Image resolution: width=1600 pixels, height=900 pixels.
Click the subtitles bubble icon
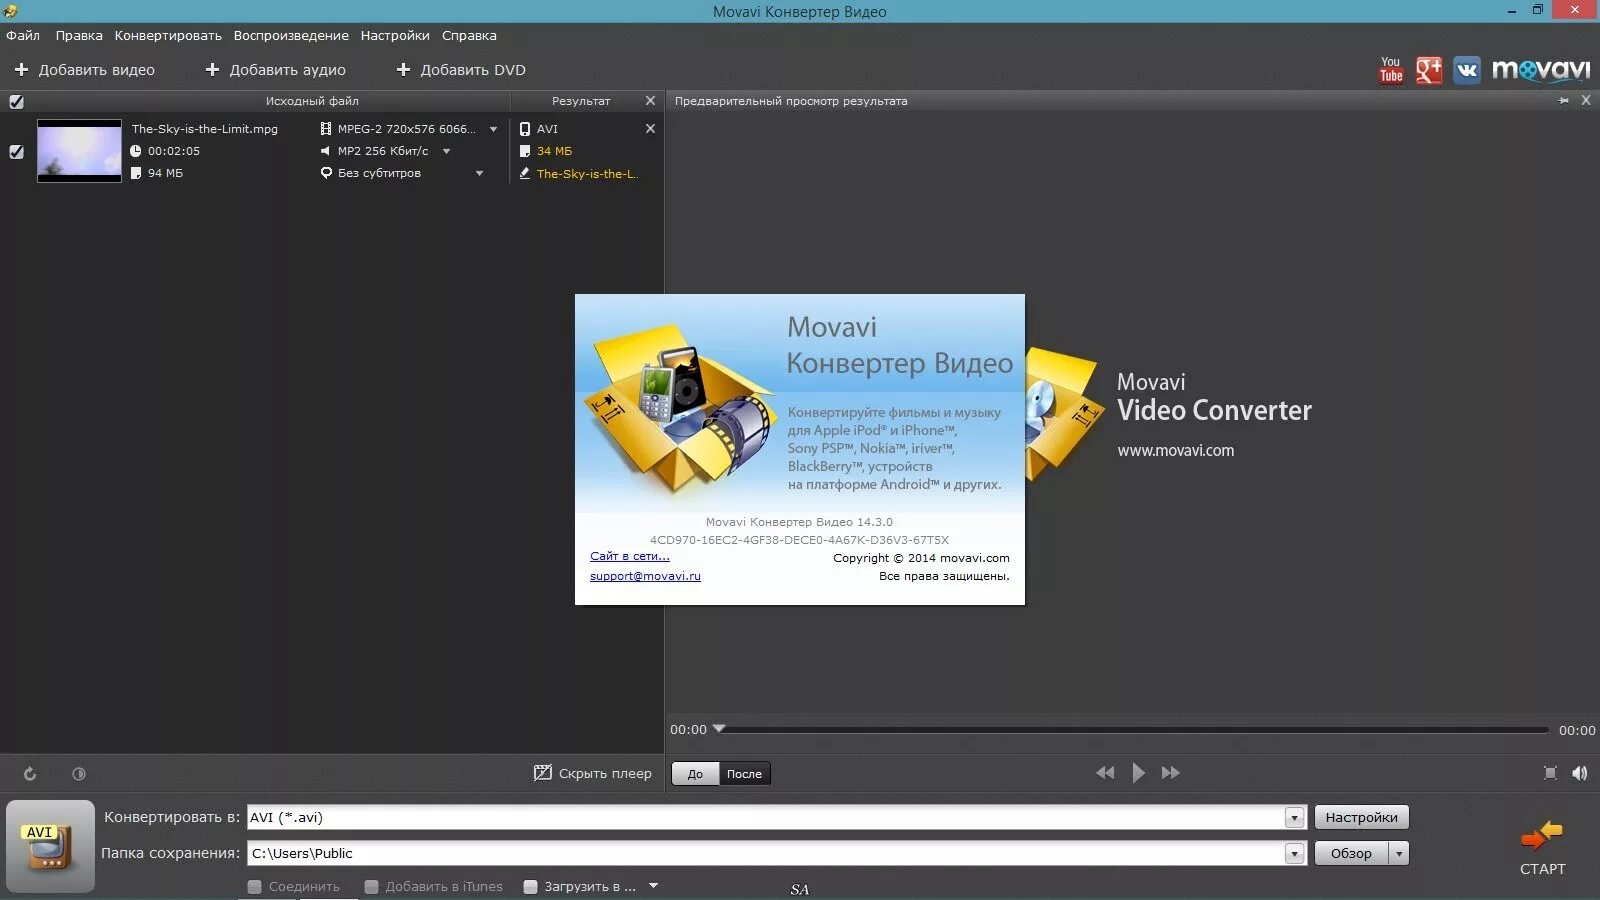tap(326, 173)
